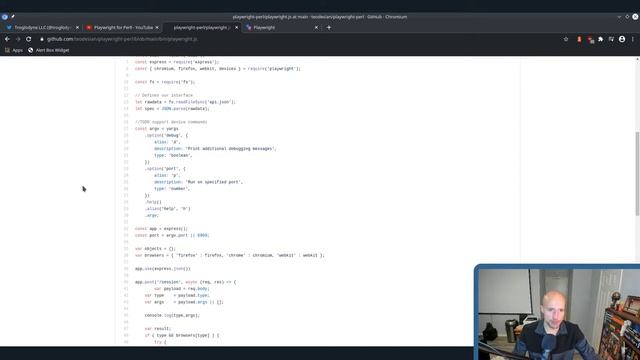The height and width of the screenshot is (360, 640).
Task: Reload the GitHub page
Action: (29, 39)
